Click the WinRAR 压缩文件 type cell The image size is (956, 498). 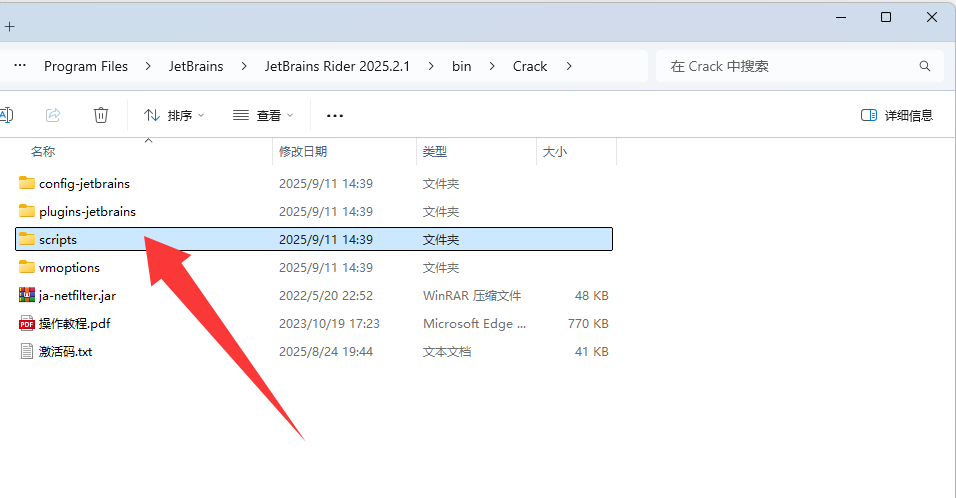pyautogui.click(x=472, y=296)
